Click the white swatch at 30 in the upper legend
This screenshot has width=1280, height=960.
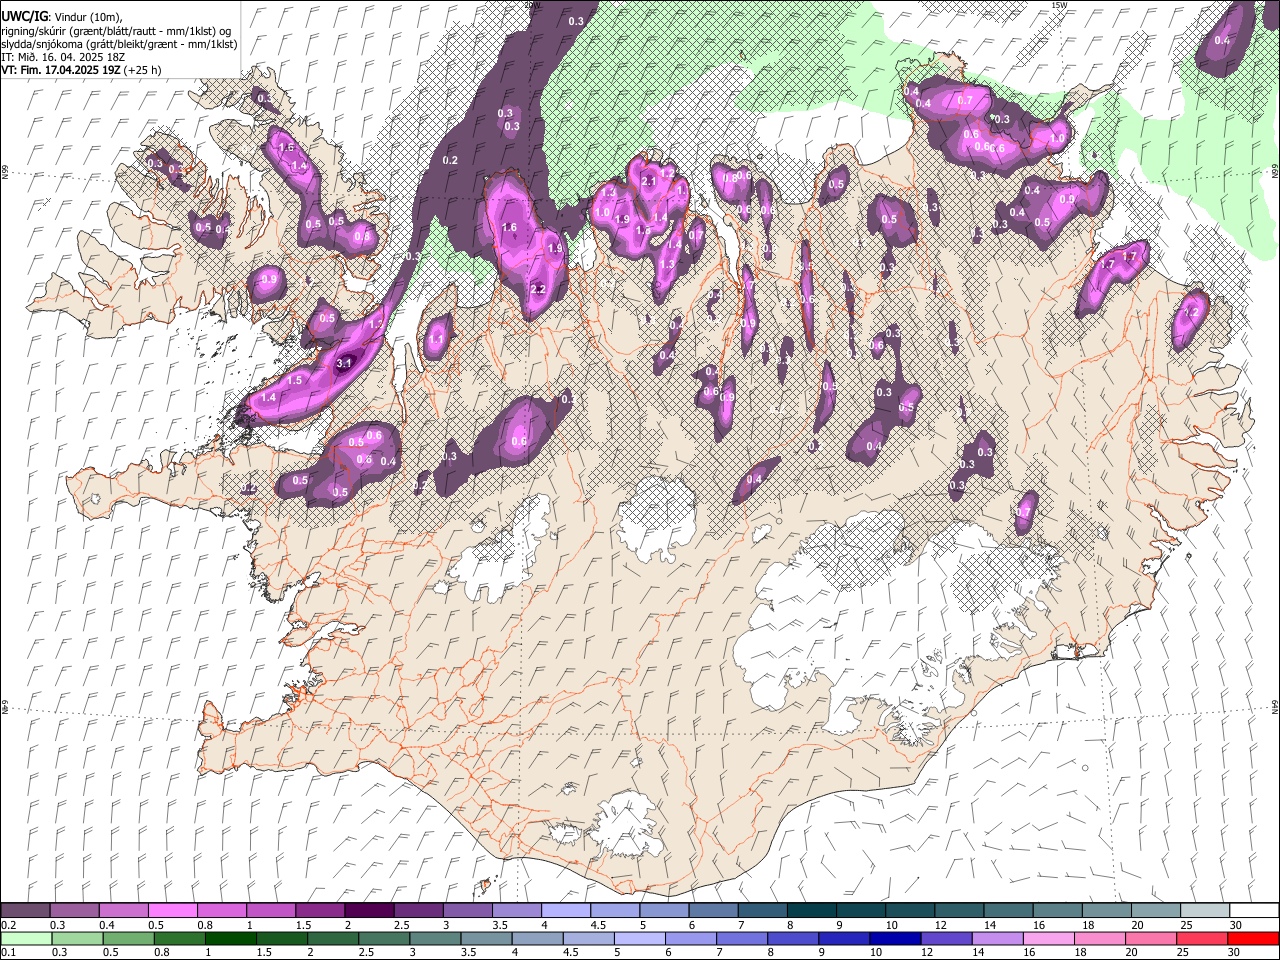point(1254,911)
